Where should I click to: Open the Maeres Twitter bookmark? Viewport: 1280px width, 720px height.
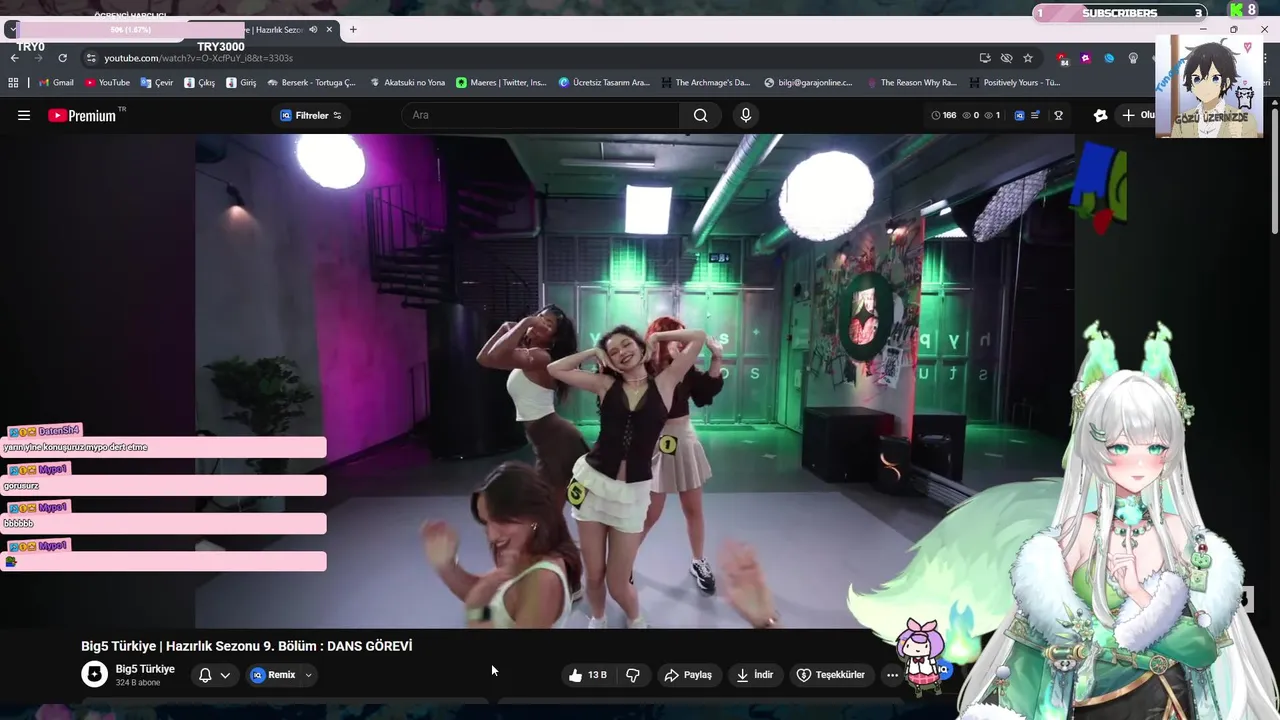click(502, 83)
